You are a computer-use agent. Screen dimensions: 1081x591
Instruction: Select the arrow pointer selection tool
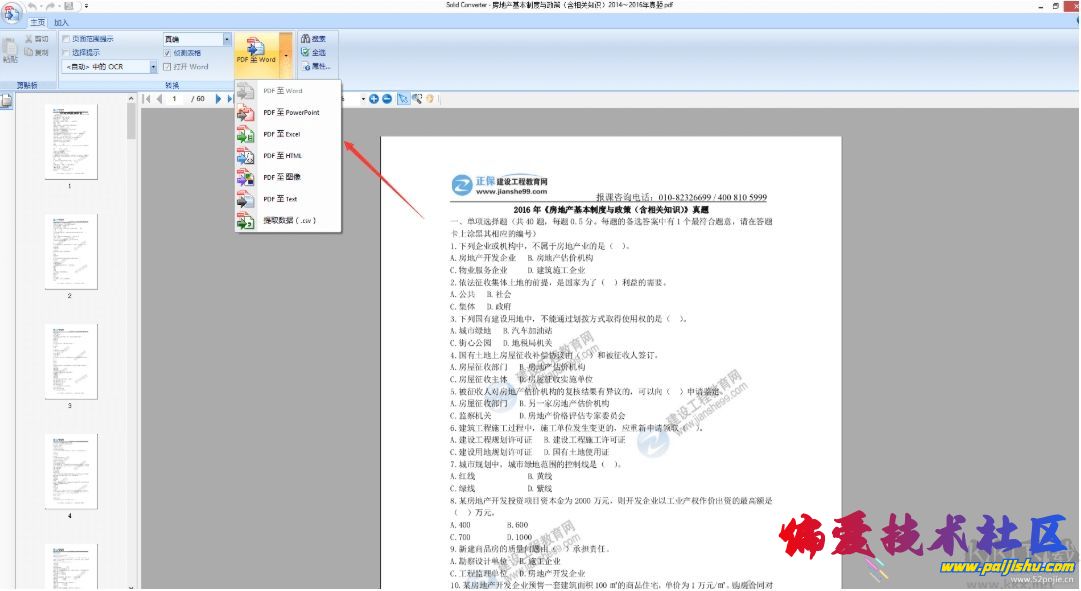coord(403,99)
